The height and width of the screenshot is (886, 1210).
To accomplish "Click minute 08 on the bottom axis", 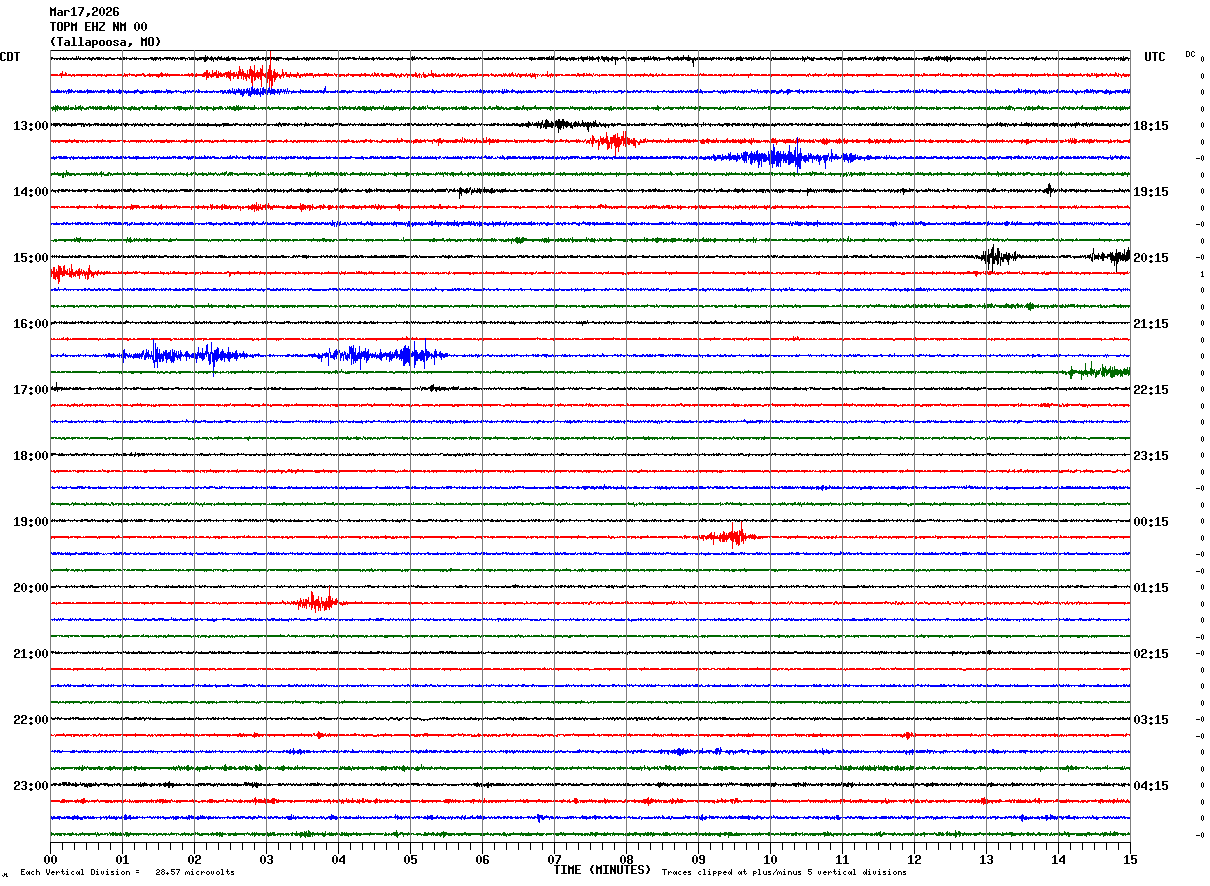I will click(627, 859).
